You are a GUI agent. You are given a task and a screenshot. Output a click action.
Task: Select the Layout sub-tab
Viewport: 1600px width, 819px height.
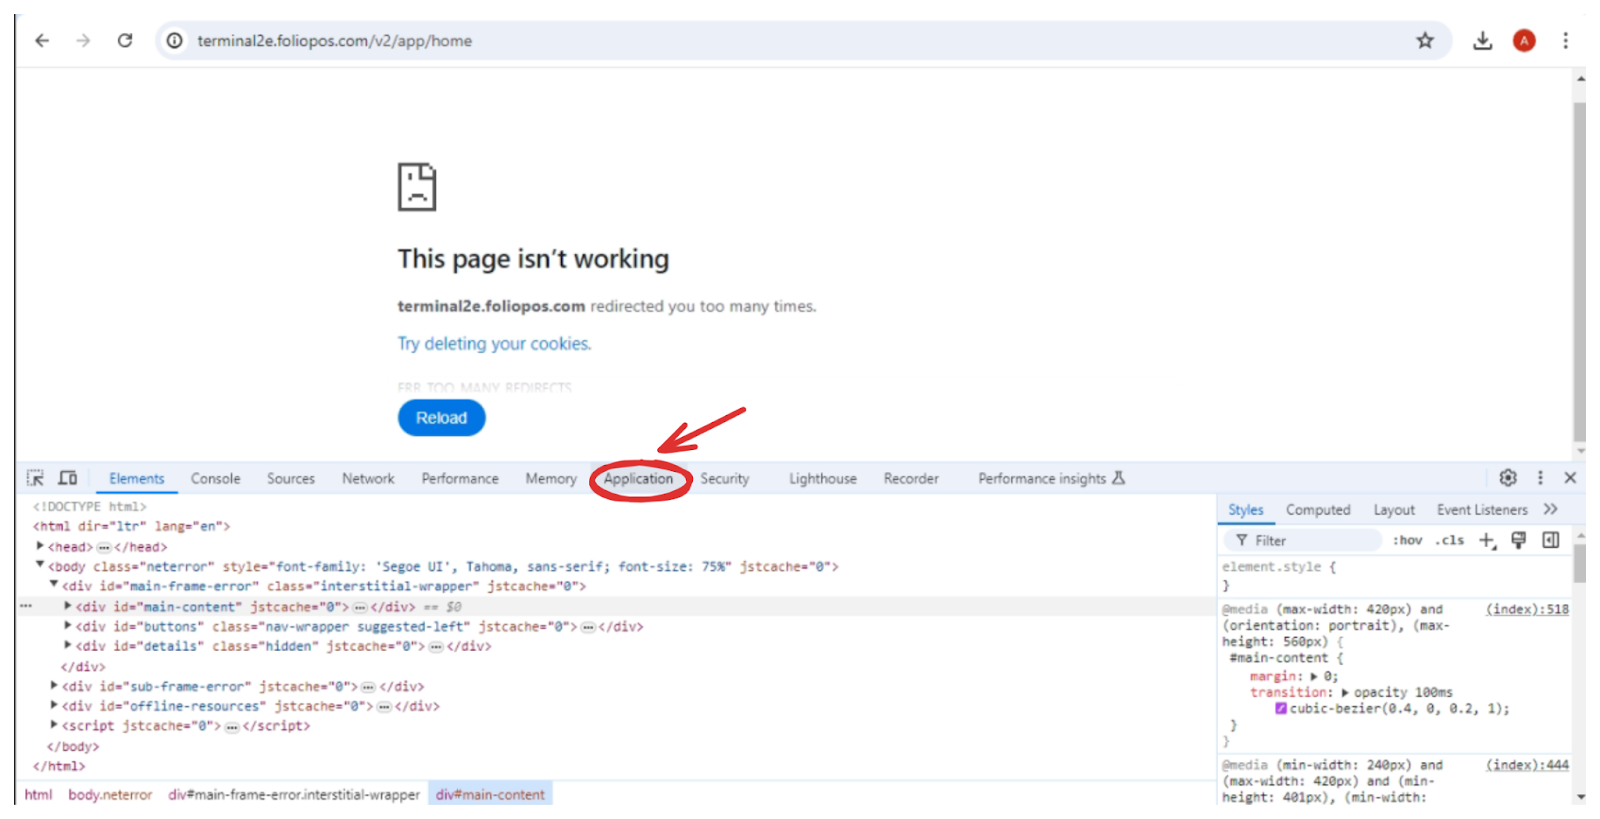point(1394,510)
